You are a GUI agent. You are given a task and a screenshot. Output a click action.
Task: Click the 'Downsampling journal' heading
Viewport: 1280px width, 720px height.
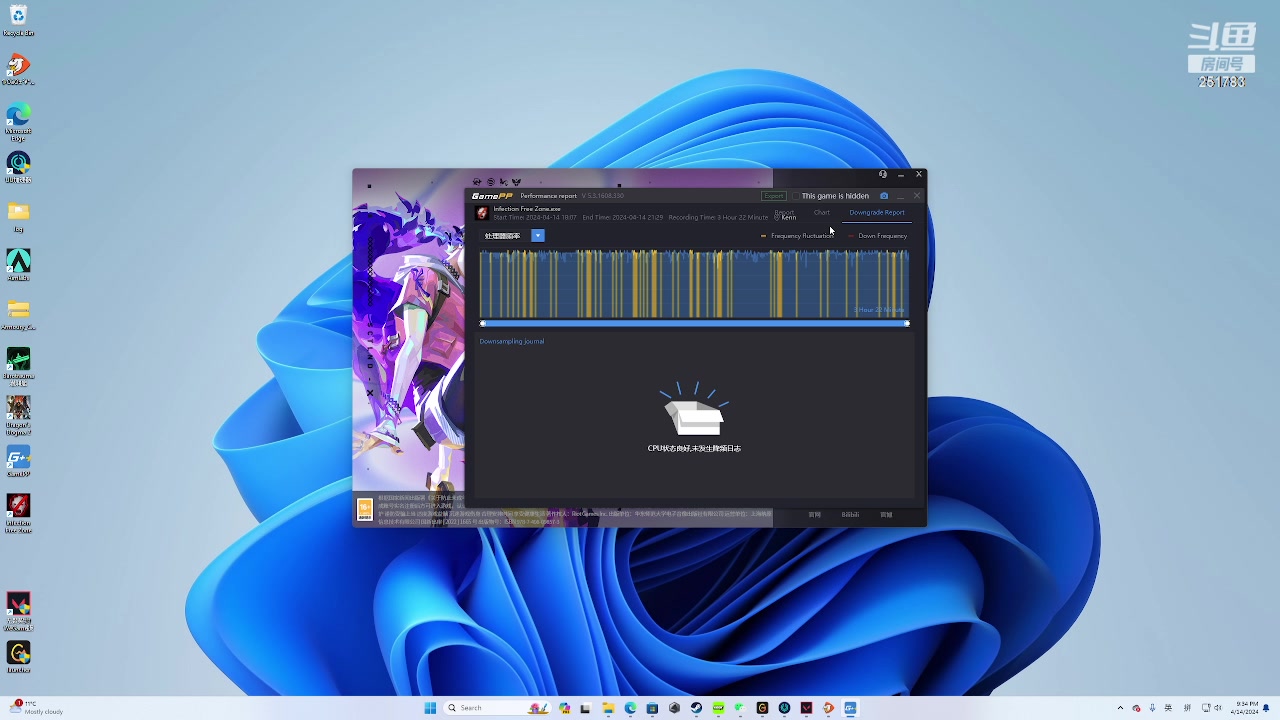[512, 341]
